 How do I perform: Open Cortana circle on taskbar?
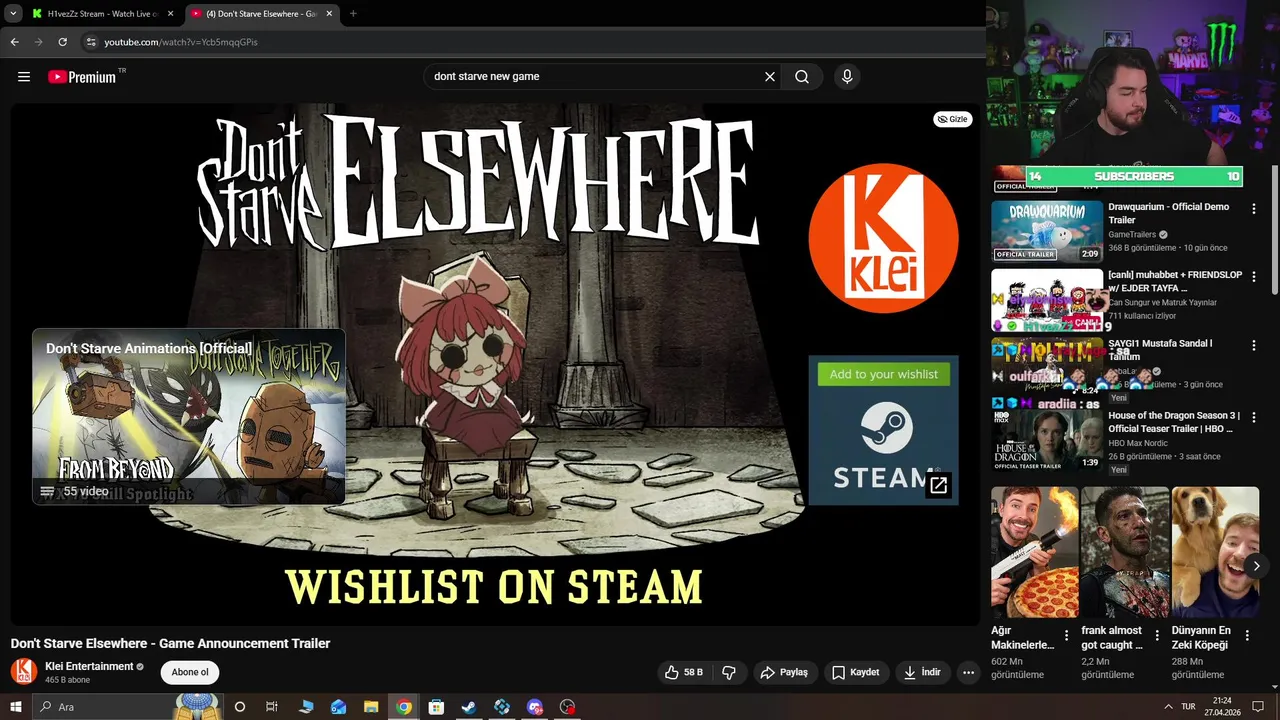tap(240, 707)
